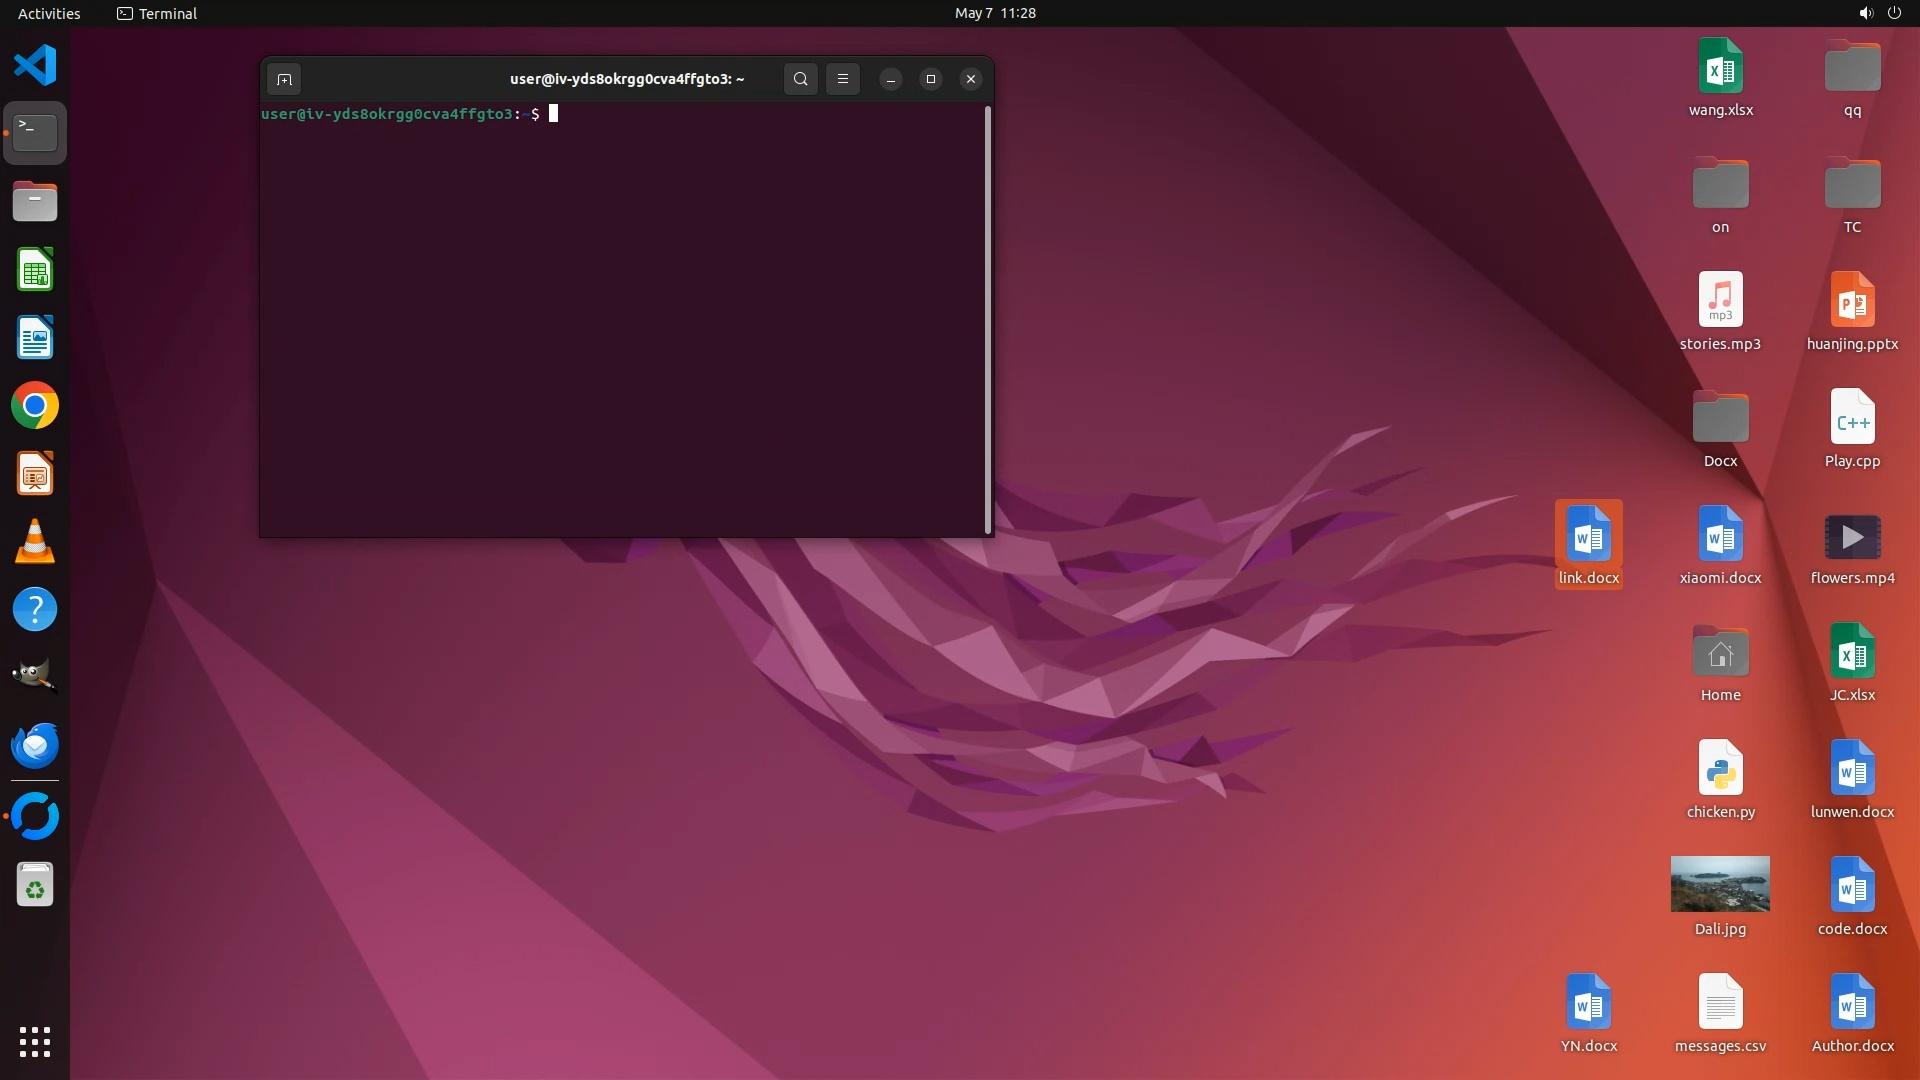Image resolution: width=1920 pixels, height=1080 pixels.
Task: Show Applications grid
Action: tap(35, 1042)
